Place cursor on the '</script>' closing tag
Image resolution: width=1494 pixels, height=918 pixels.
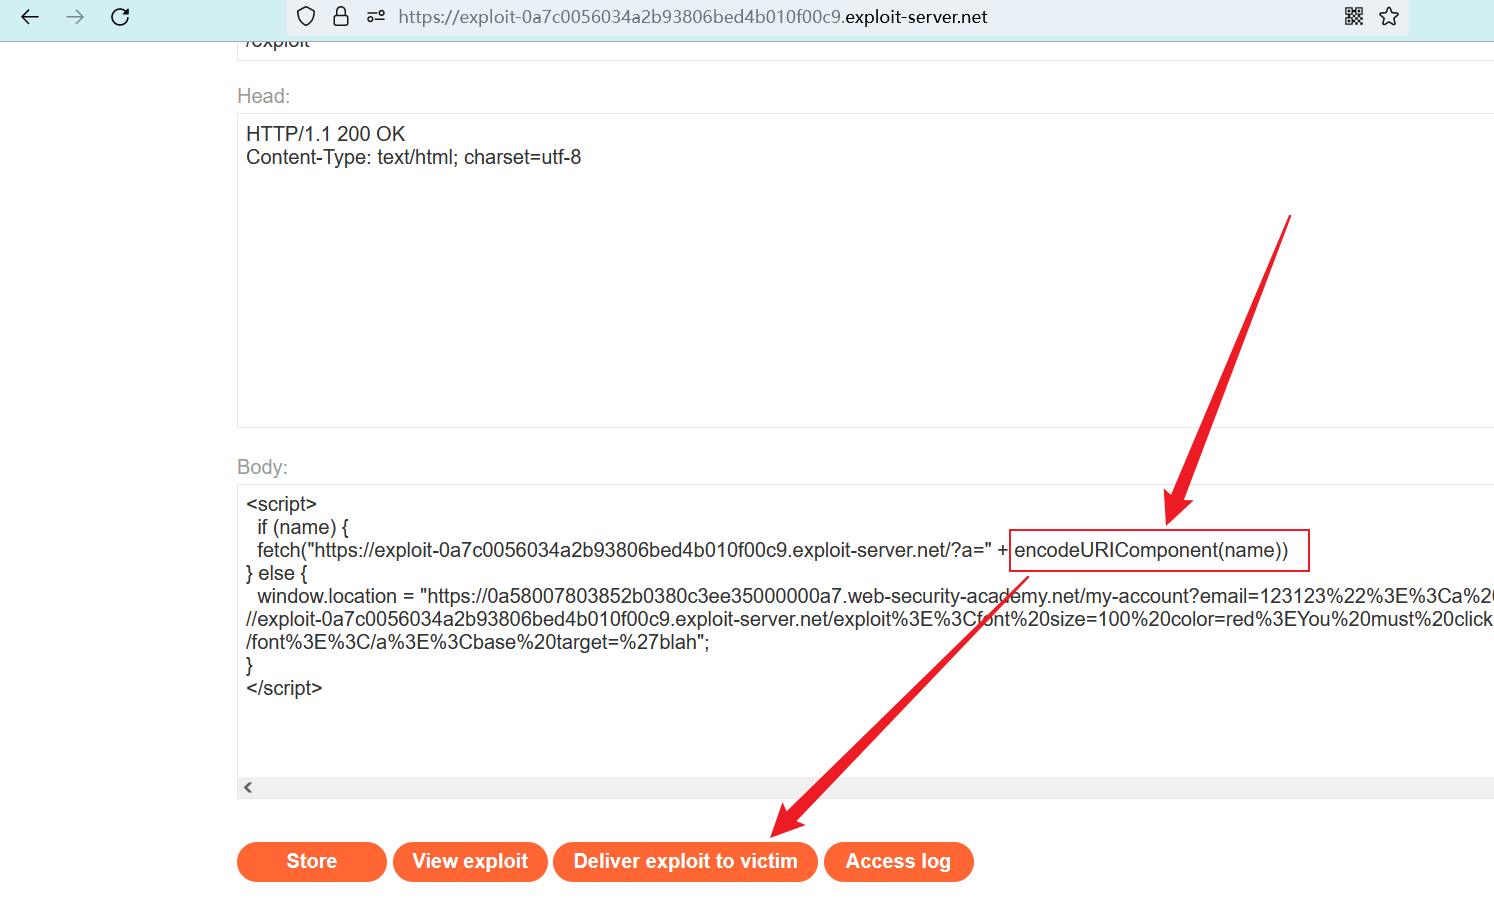pyautogui.click(x=284, y=688)
